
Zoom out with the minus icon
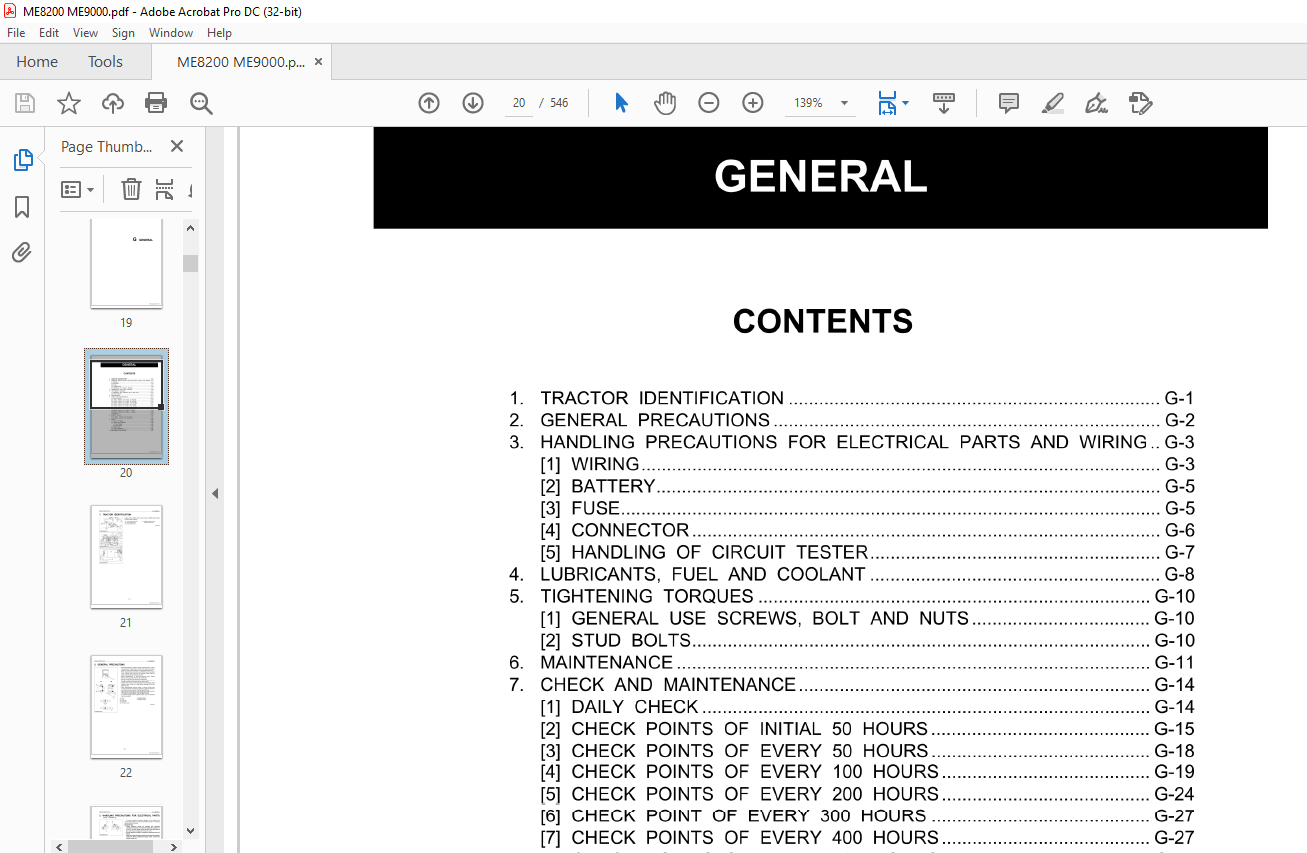709,103
